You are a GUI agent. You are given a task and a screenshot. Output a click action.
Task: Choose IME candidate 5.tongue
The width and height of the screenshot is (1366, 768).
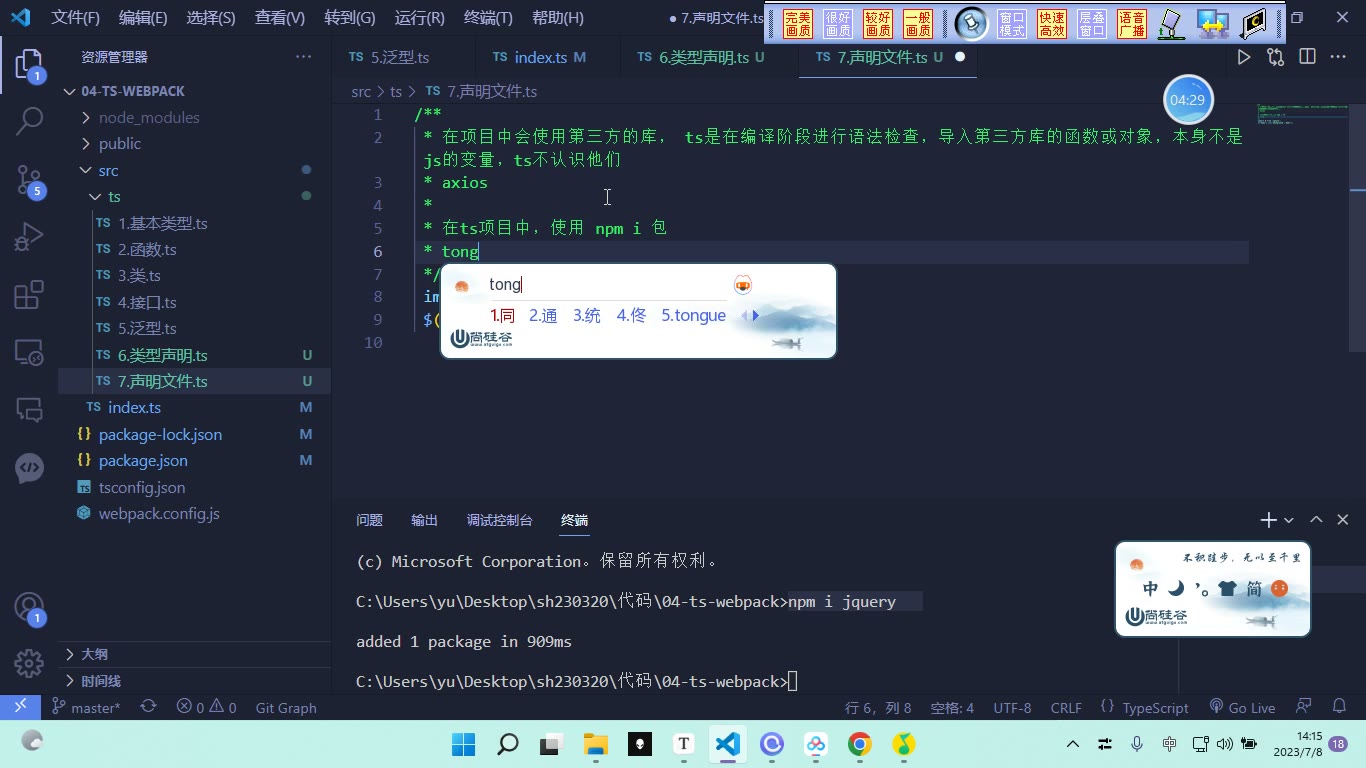click(693, 316)
